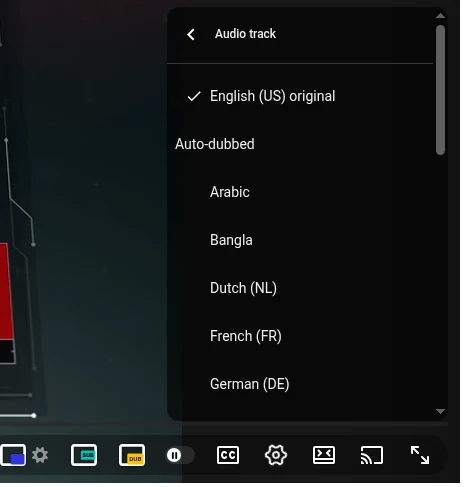Enter full screen mode
Image resolution: width=475 pixels, height=487 pixels.
tap(420, 455)
